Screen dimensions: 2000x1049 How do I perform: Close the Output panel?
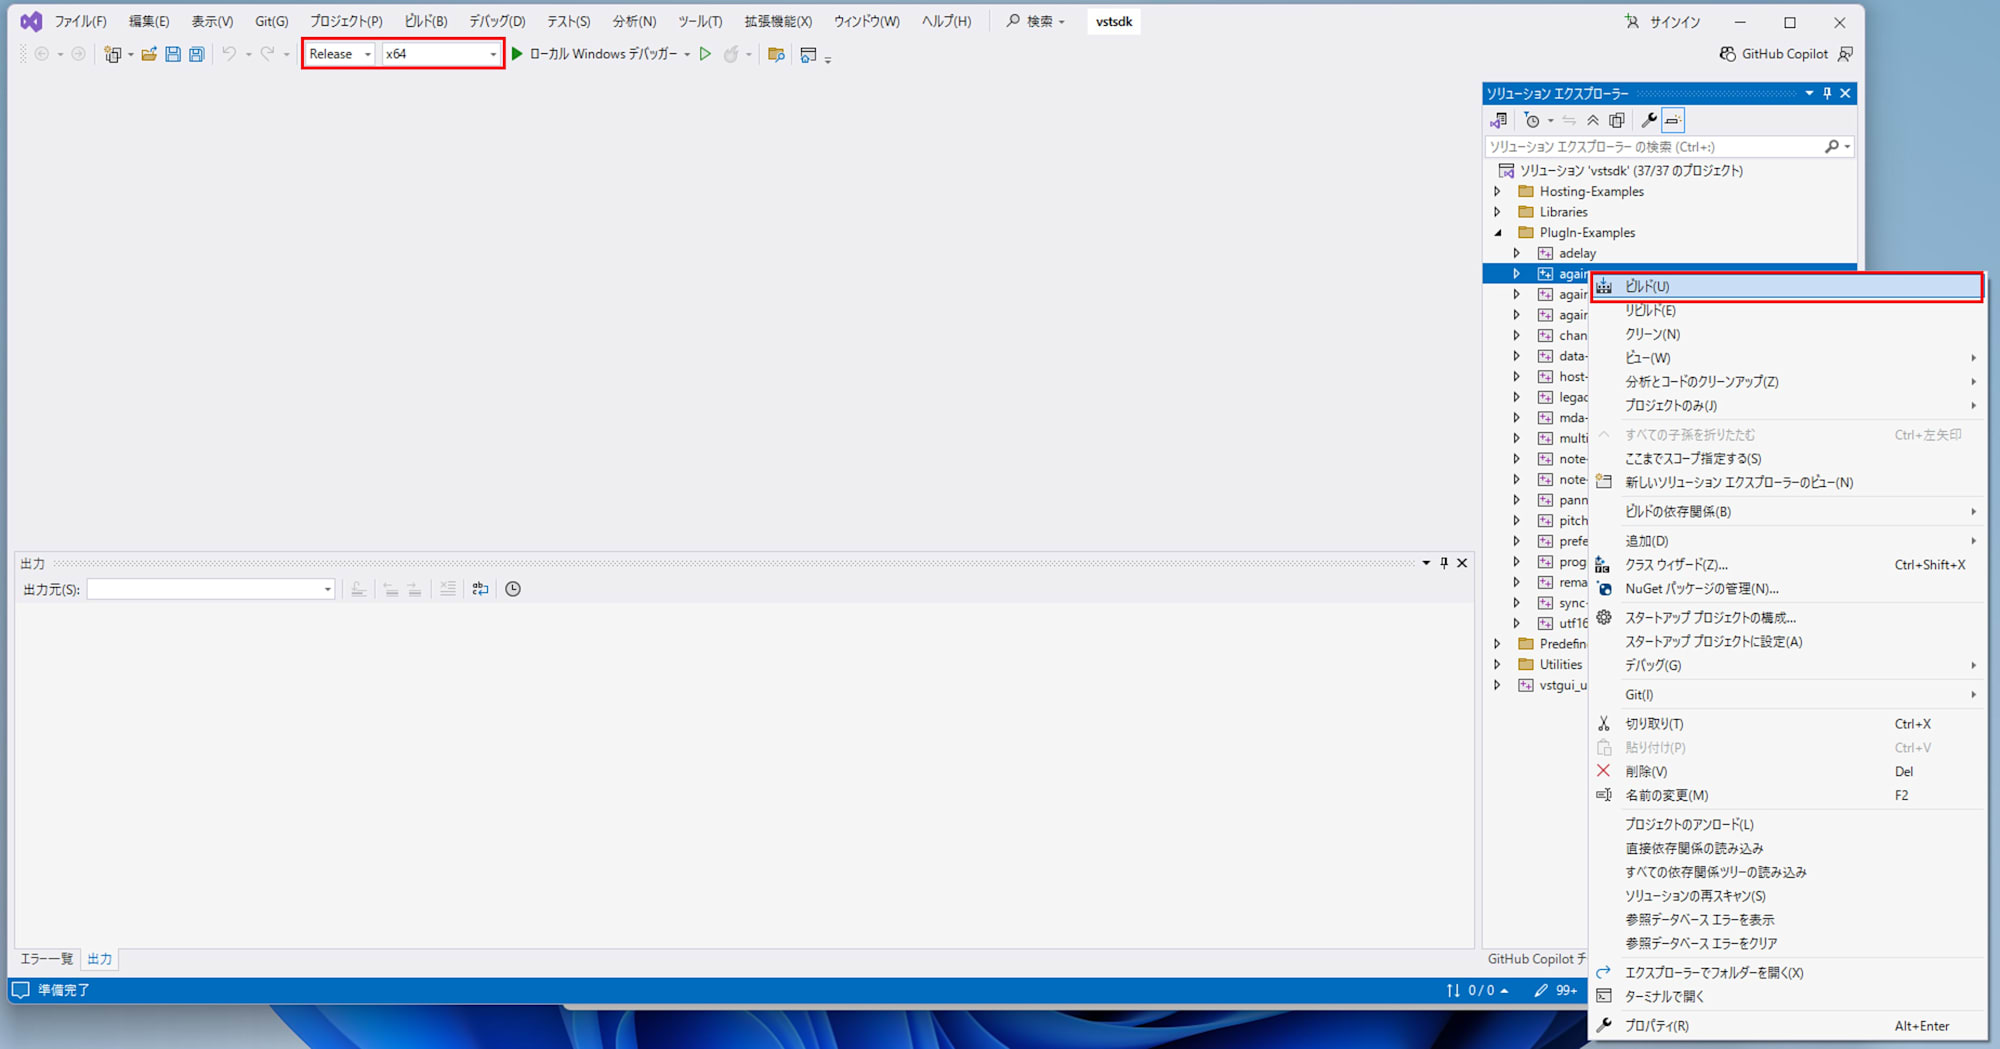1462,563
